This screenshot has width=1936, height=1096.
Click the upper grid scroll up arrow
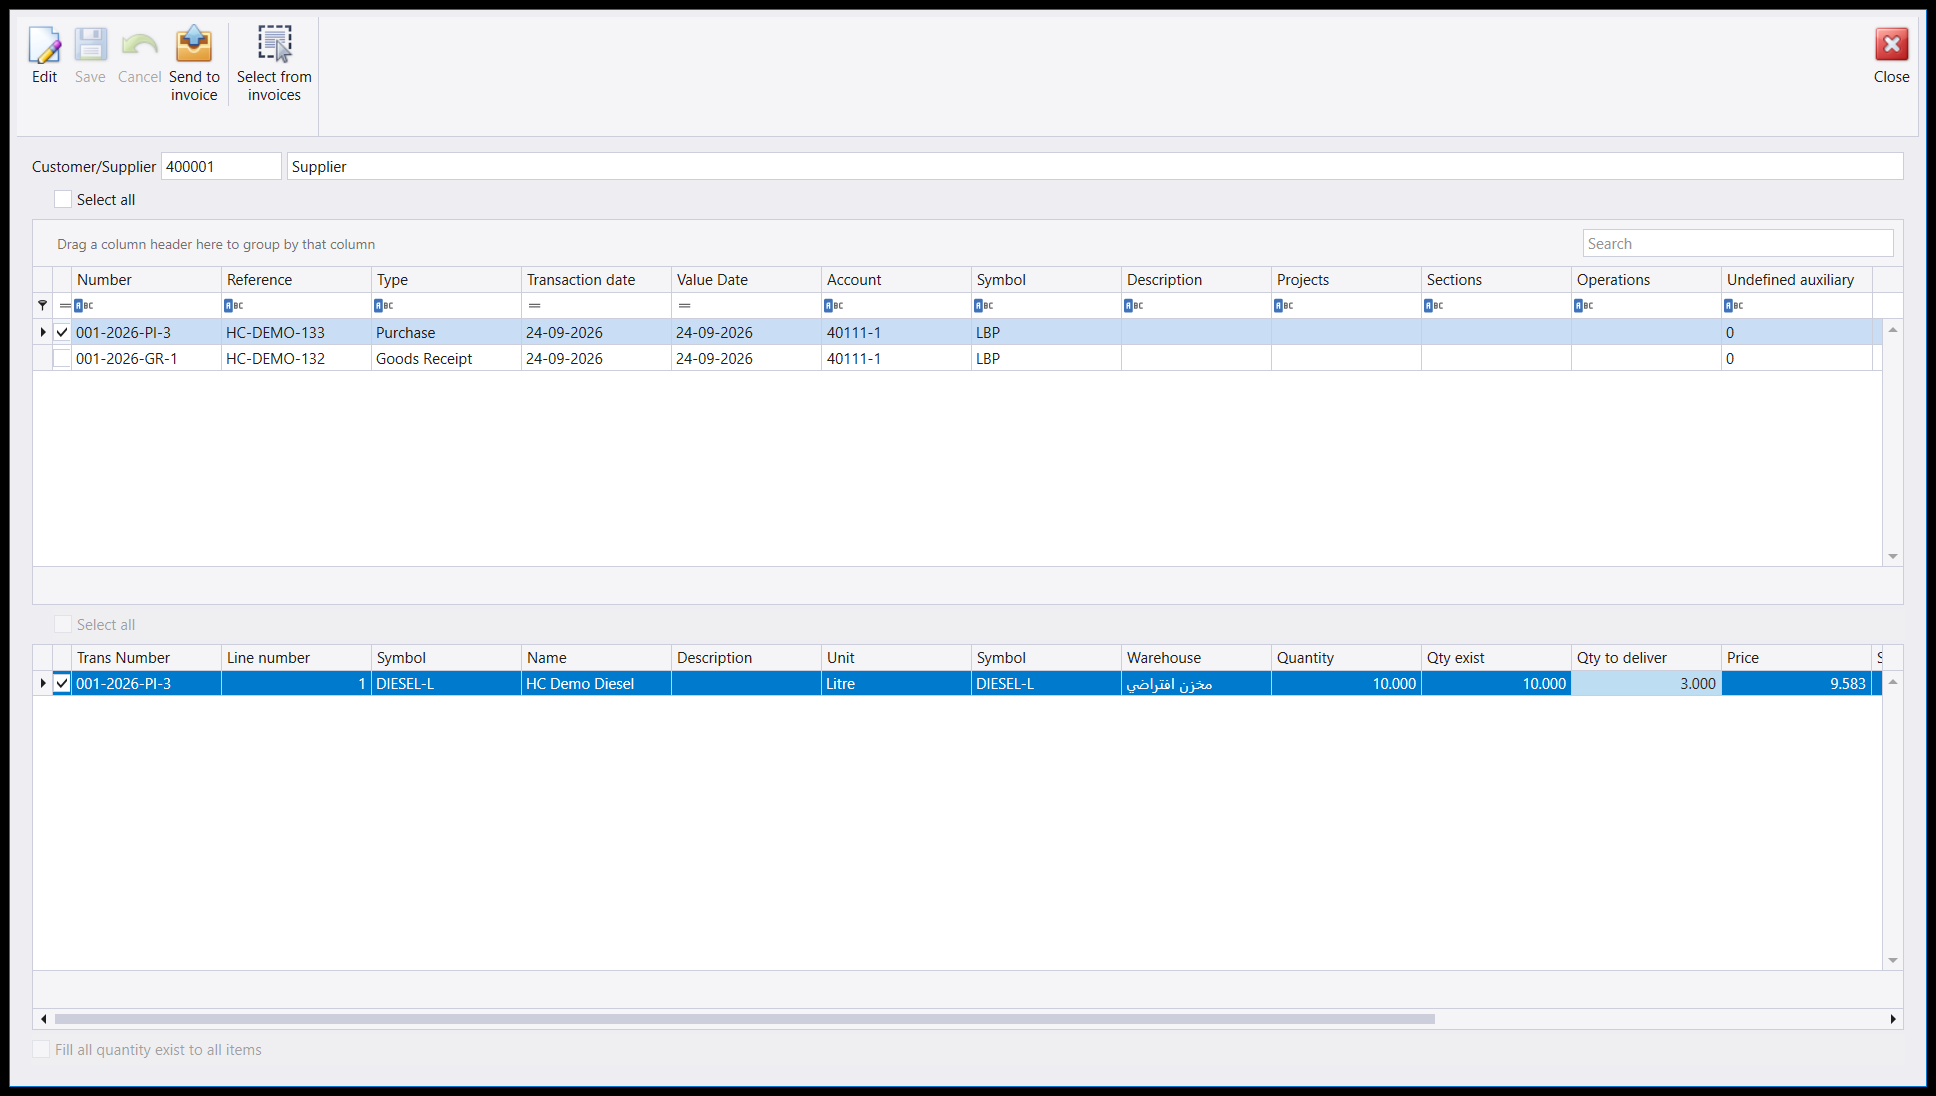(1892, 330)
